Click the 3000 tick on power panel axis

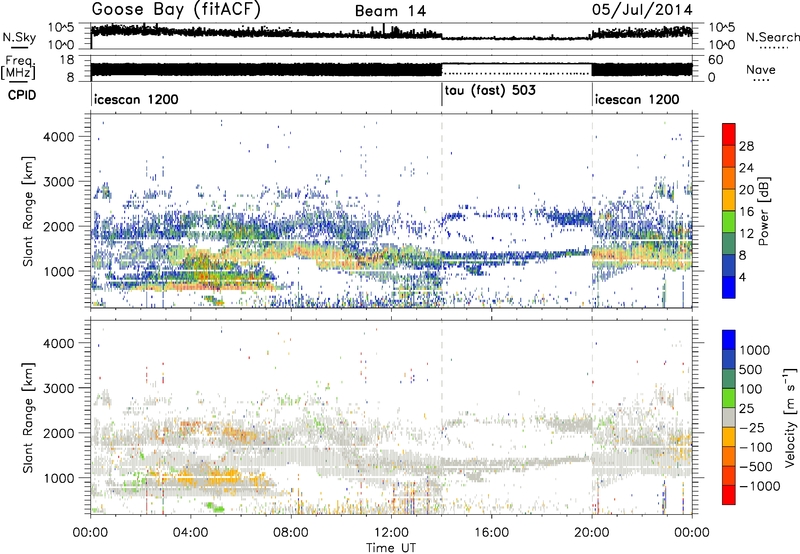coord(59,182)
